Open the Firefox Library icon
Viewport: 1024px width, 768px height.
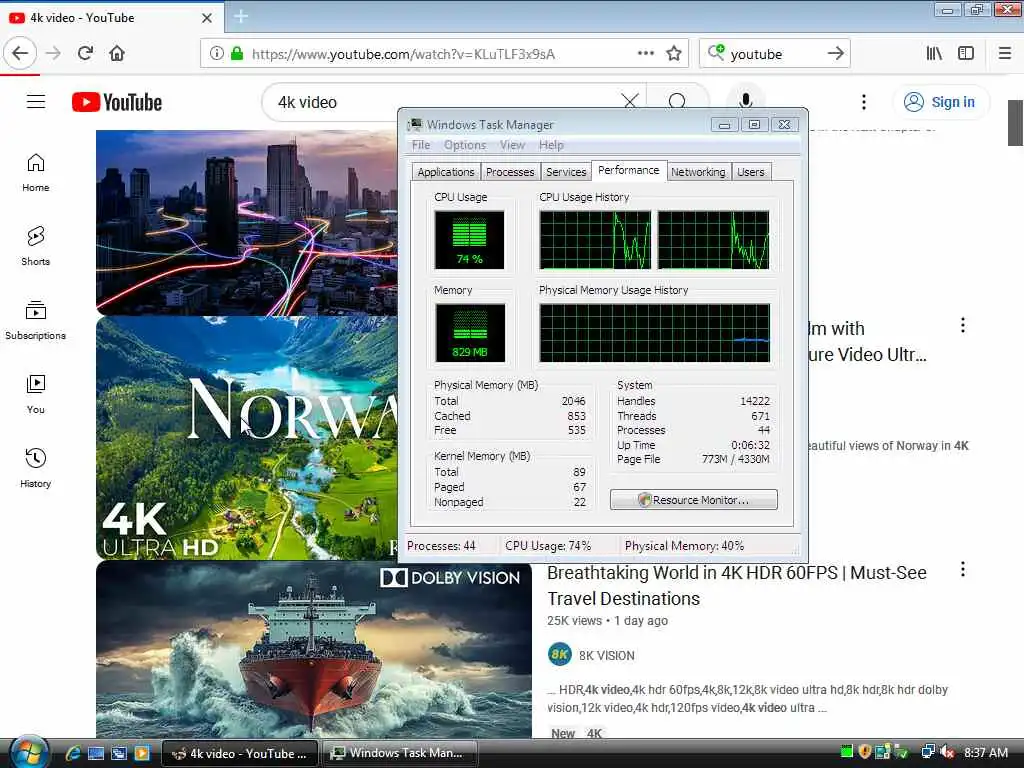click(934, 54)
